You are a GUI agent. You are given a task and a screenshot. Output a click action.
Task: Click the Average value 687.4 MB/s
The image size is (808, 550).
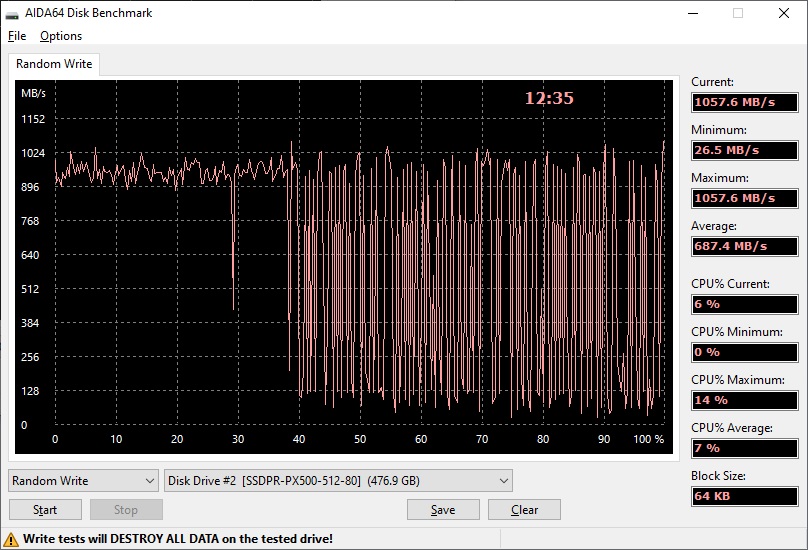pos(745,246)
